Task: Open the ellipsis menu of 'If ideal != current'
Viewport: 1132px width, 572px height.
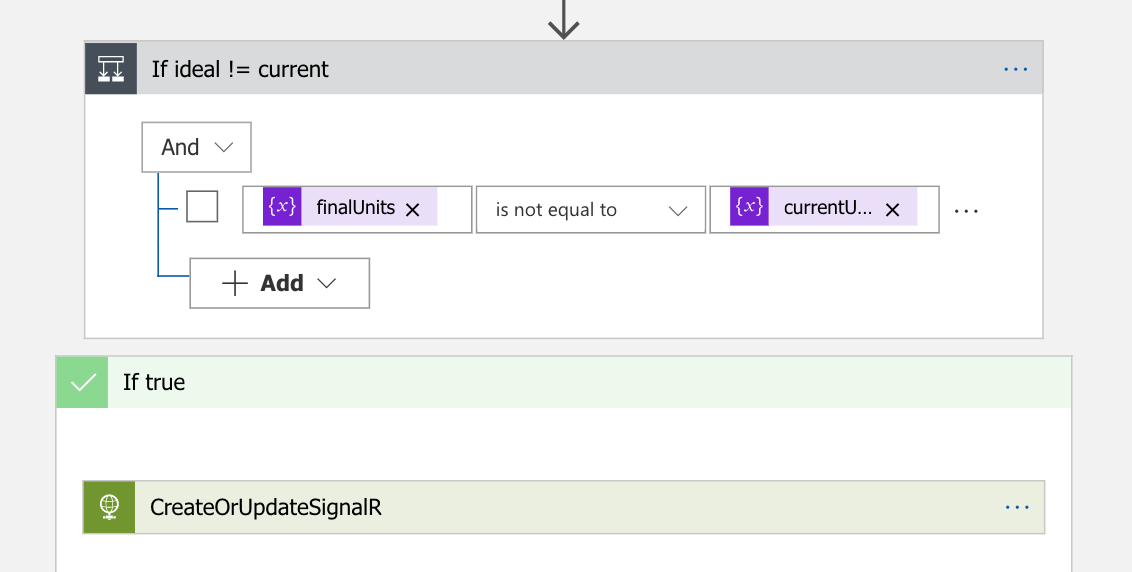Action: pyautogui.click(x=1016, y=69)
